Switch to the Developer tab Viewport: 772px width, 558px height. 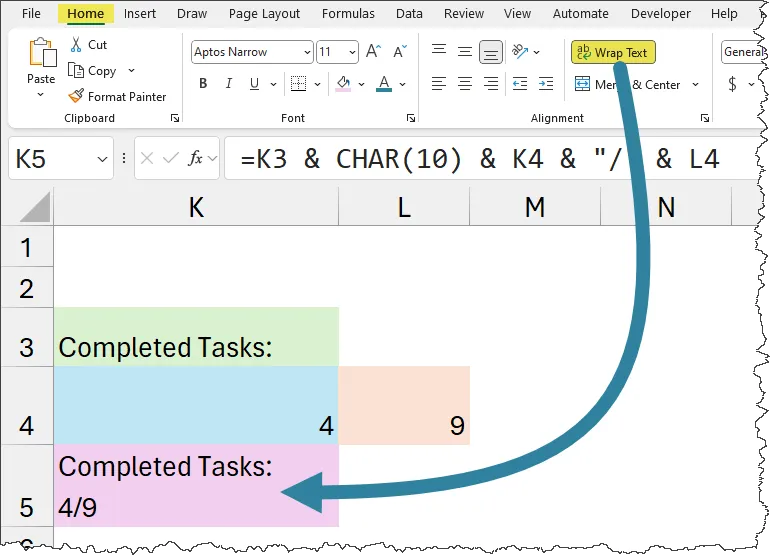pos(661,13)
